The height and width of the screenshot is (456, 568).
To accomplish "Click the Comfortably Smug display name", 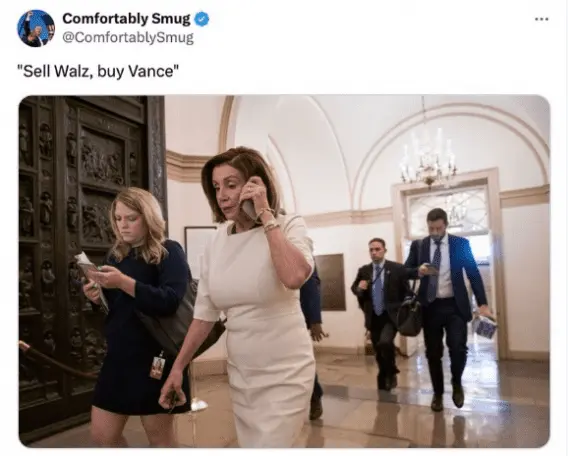I will click(x=126, y=19).
